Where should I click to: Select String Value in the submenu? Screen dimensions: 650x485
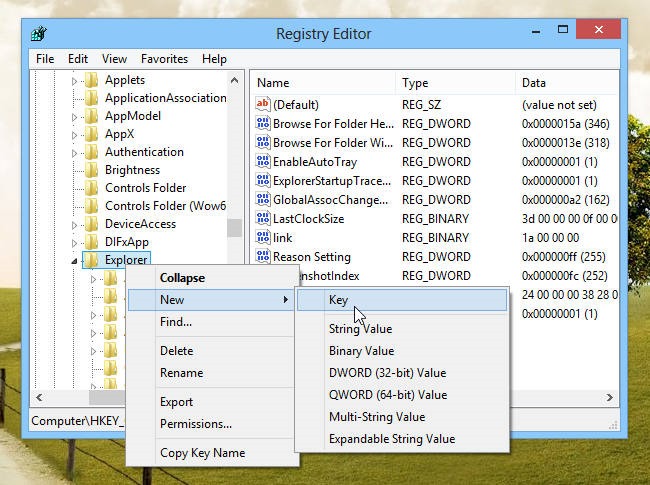pyautogui.click(x=402, y=329)
